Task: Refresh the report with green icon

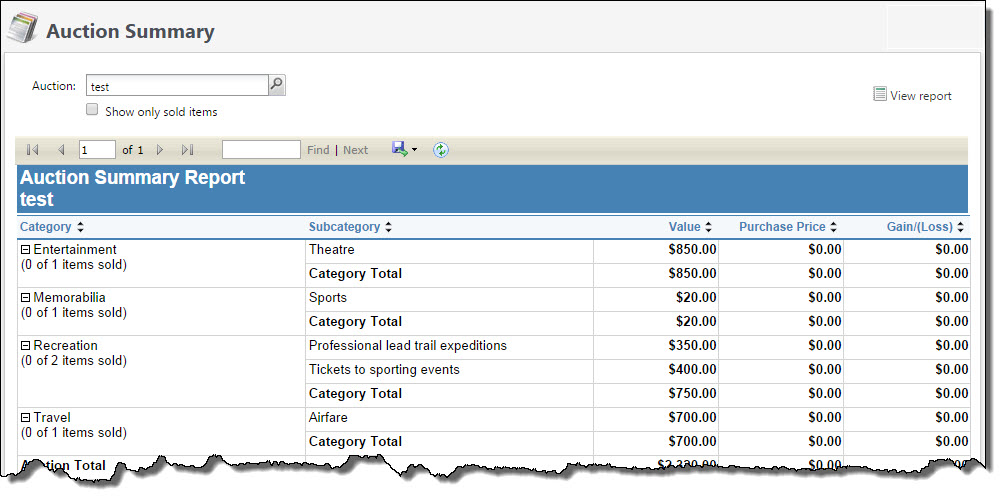Action: coord(441,150)
